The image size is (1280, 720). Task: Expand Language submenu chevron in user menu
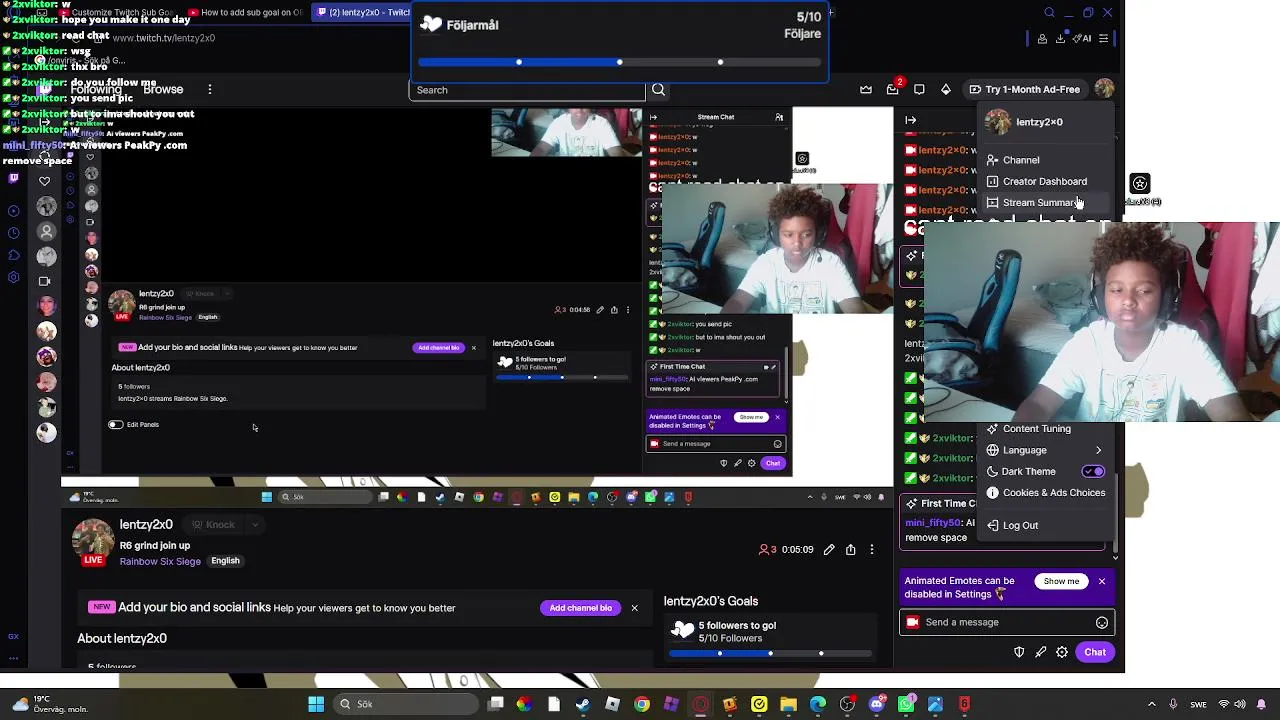click(x=1098, y=451)
